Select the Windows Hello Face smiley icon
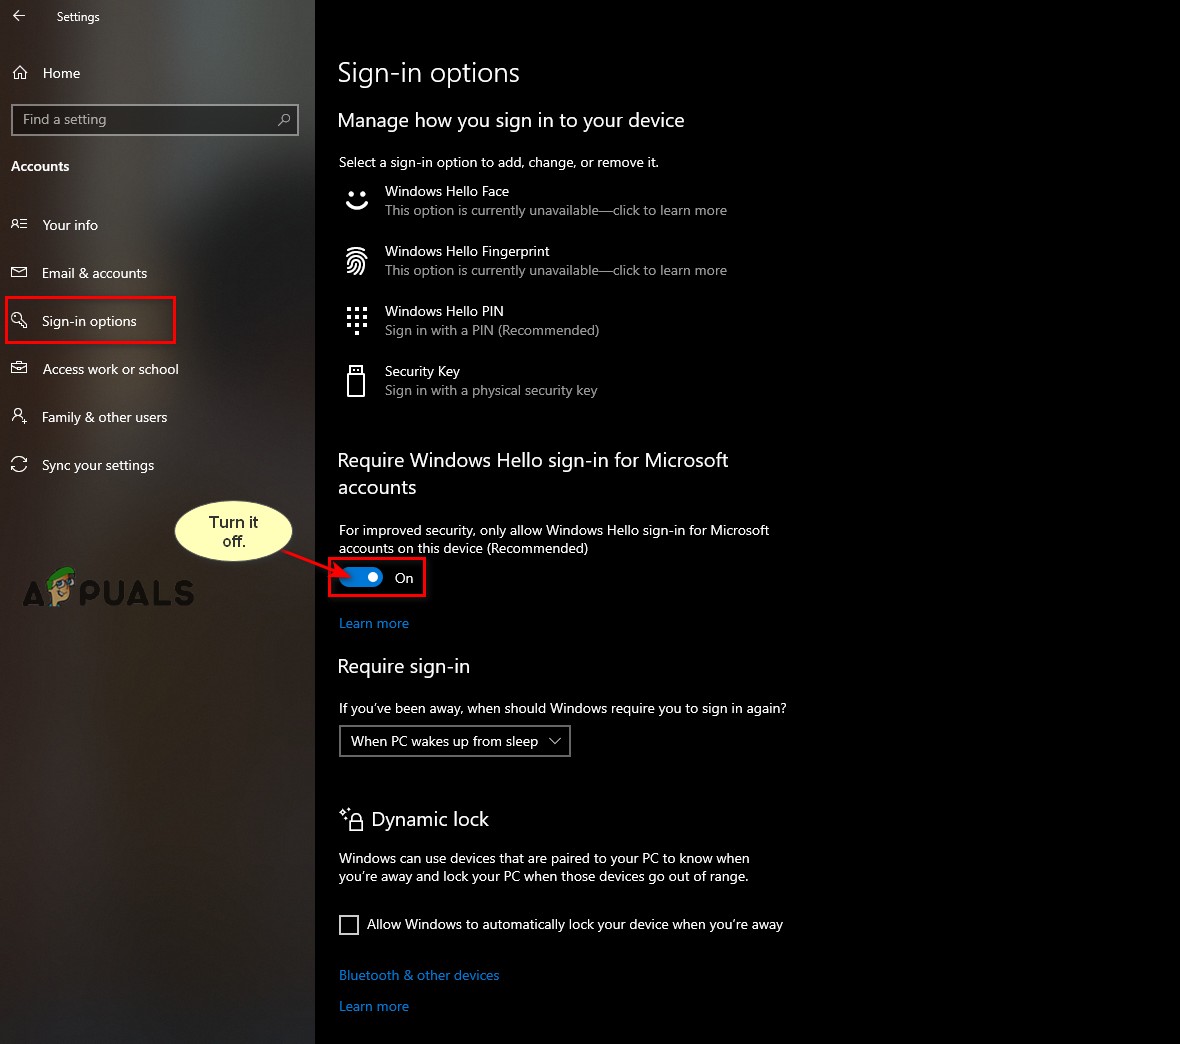Image resolution: width=1180 pixels, height=1044 pixels. [x=357, y=200]
